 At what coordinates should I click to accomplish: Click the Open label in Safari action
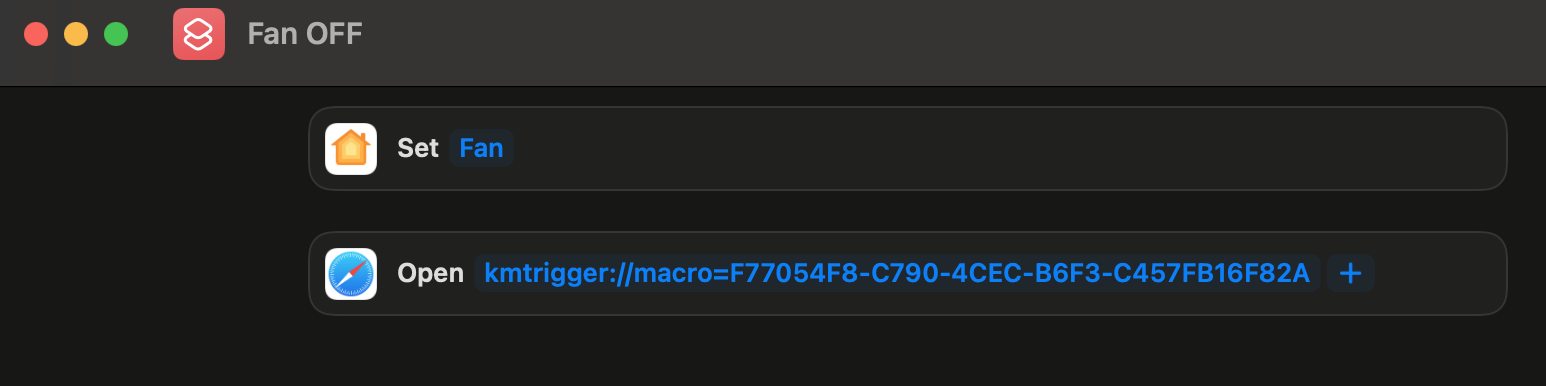coord(430,273)
